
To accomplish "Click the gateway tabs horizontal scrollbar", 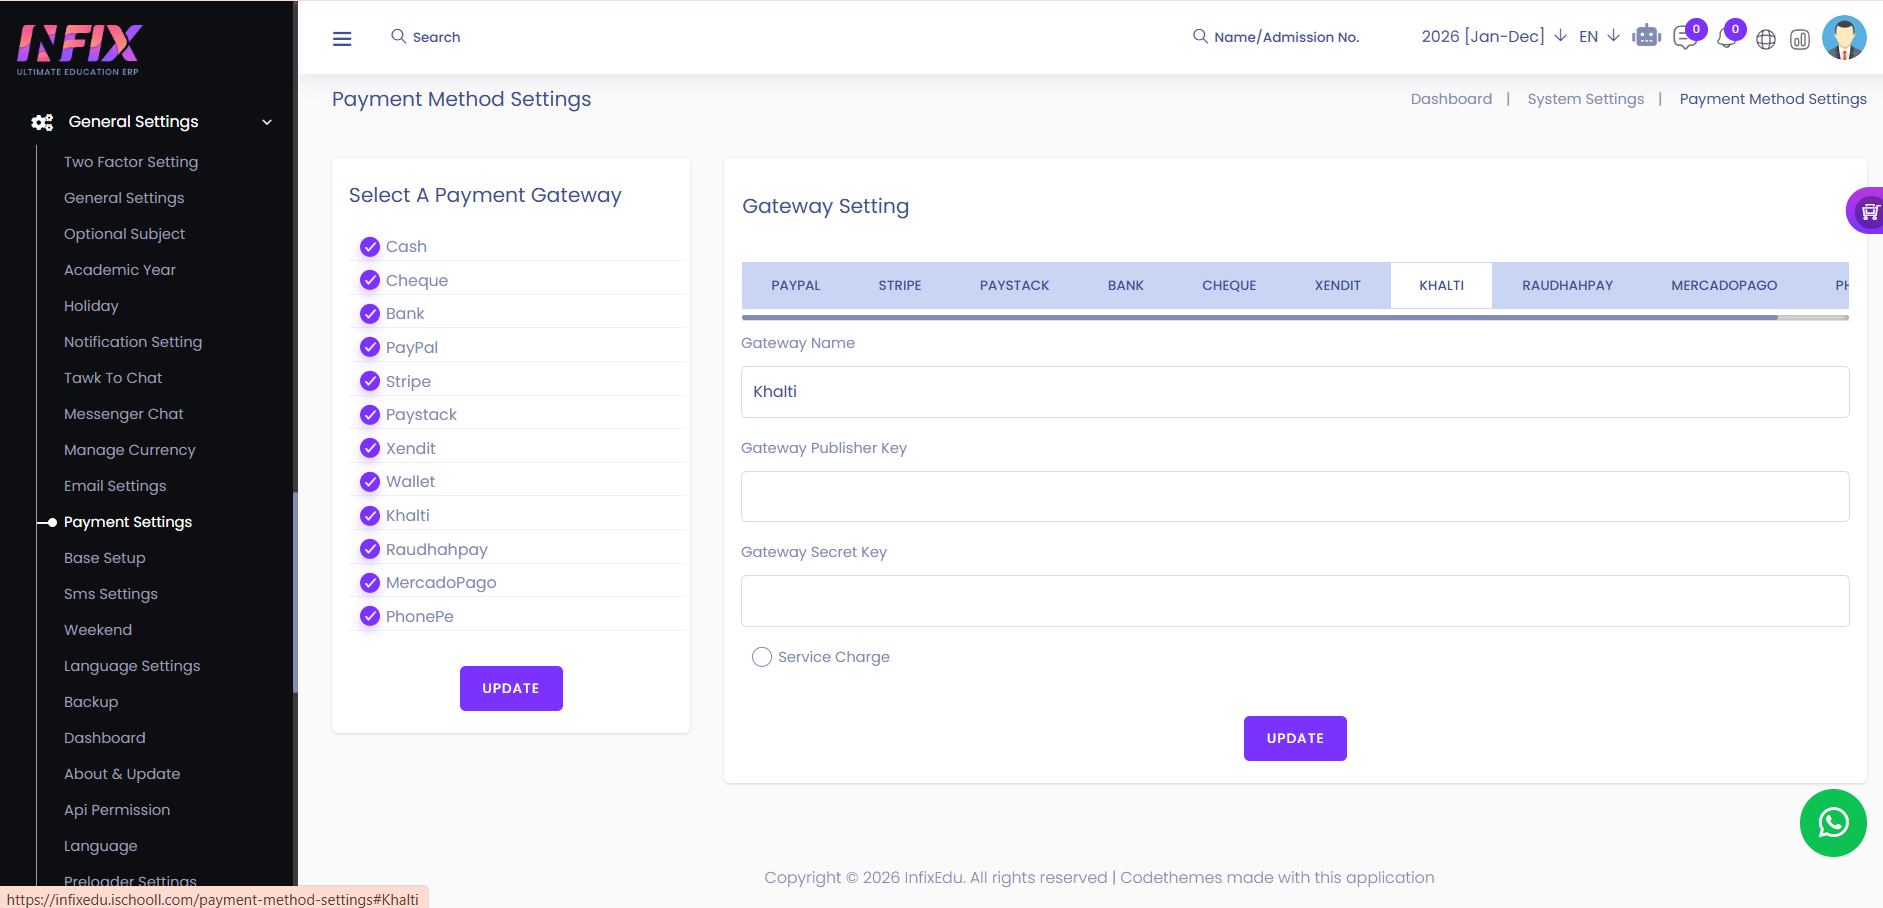I will [x=1260, y=318].
